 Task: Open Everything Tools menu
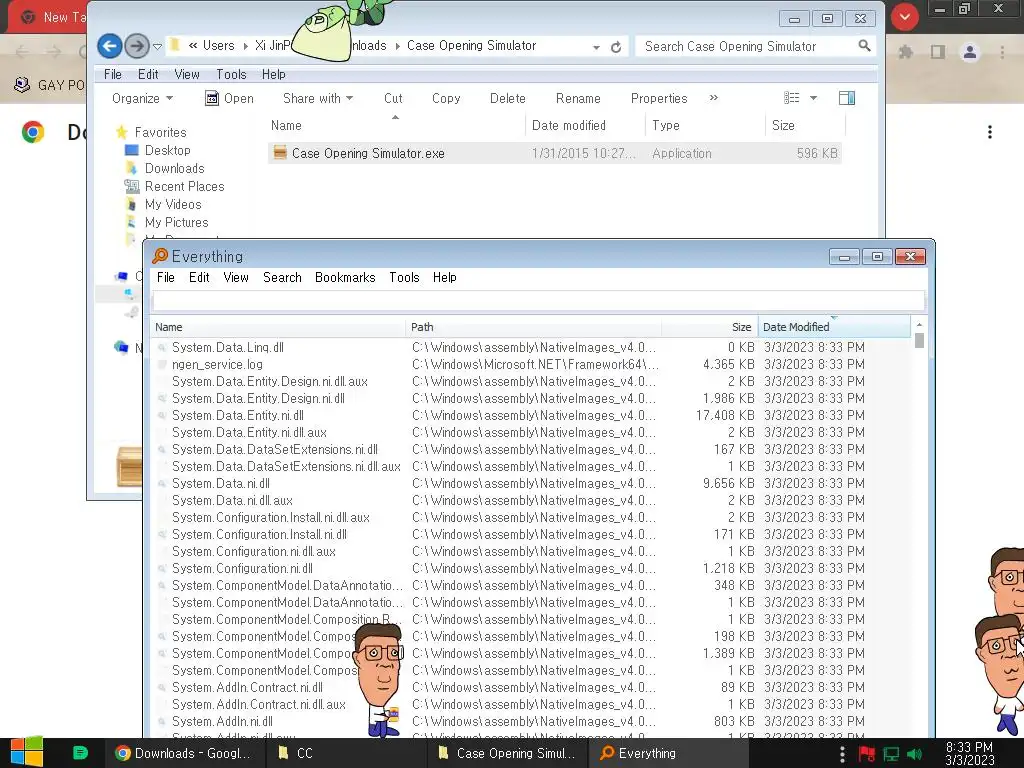pyautogui.click(x=404, y=278)
